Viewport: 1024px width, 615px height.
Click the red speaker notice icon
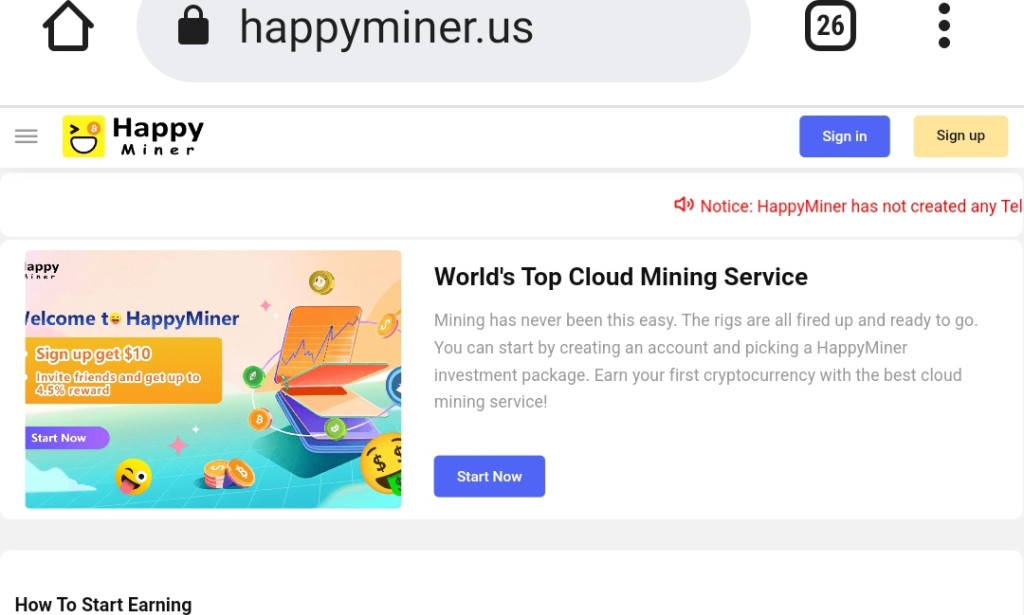point(685,205)
